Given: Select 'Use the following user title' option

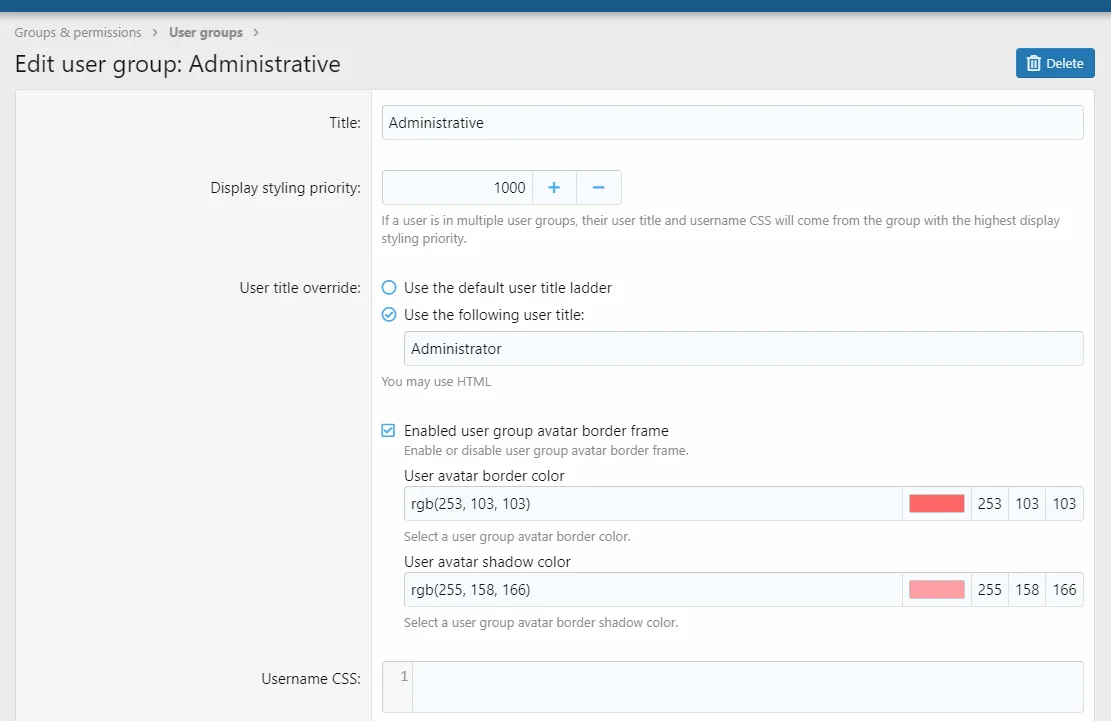Looking at the screenshot, I should [389, 315].
